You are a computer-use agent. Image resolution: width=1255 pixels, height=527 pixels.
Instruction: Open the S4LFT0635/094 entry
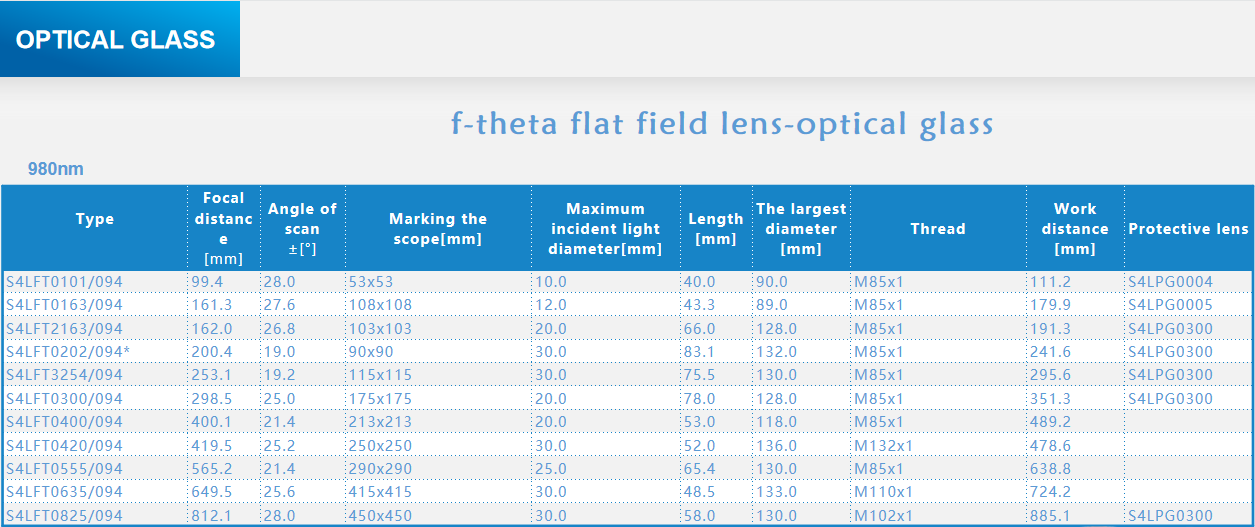64,492
